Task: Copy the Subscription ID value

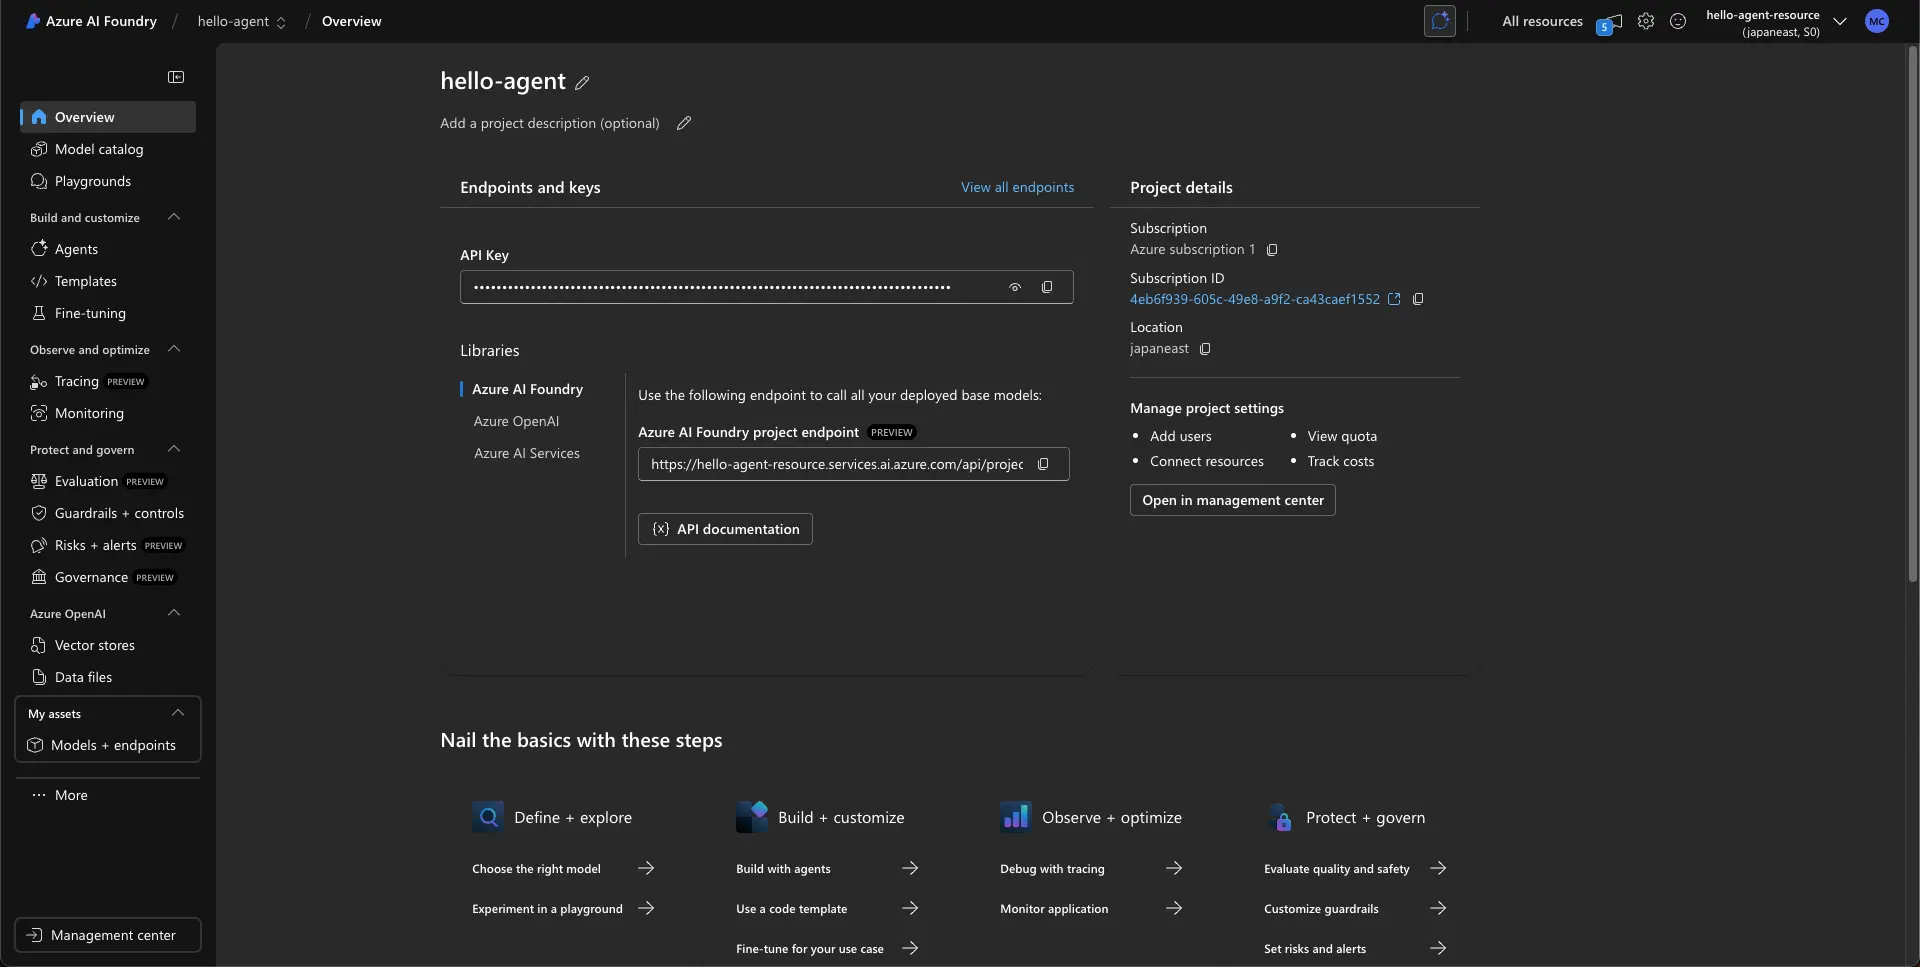Action: tap(1418, 299)
